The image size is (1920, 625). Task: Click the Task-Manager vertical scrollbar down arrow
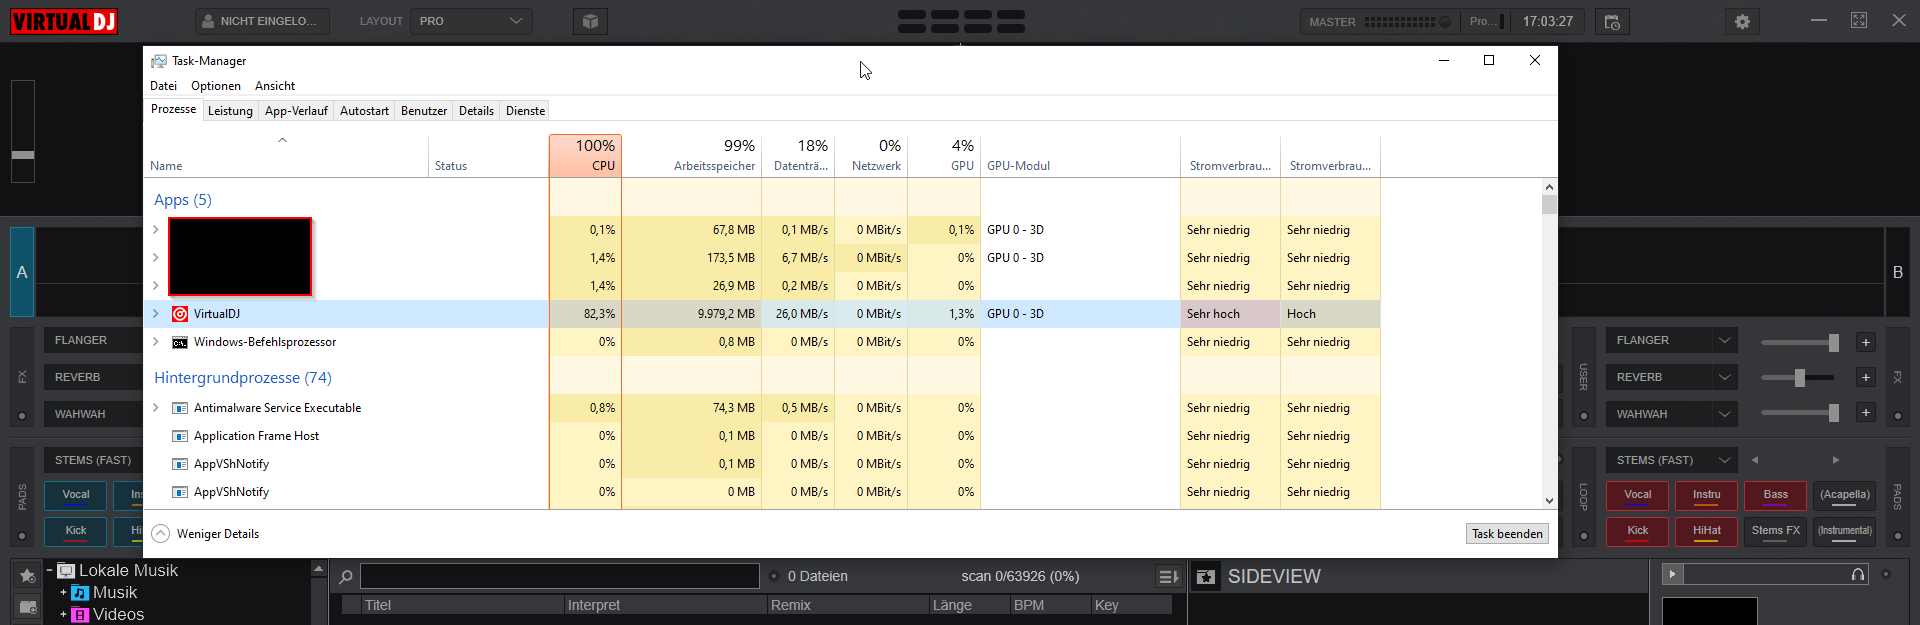[1549, 501]
